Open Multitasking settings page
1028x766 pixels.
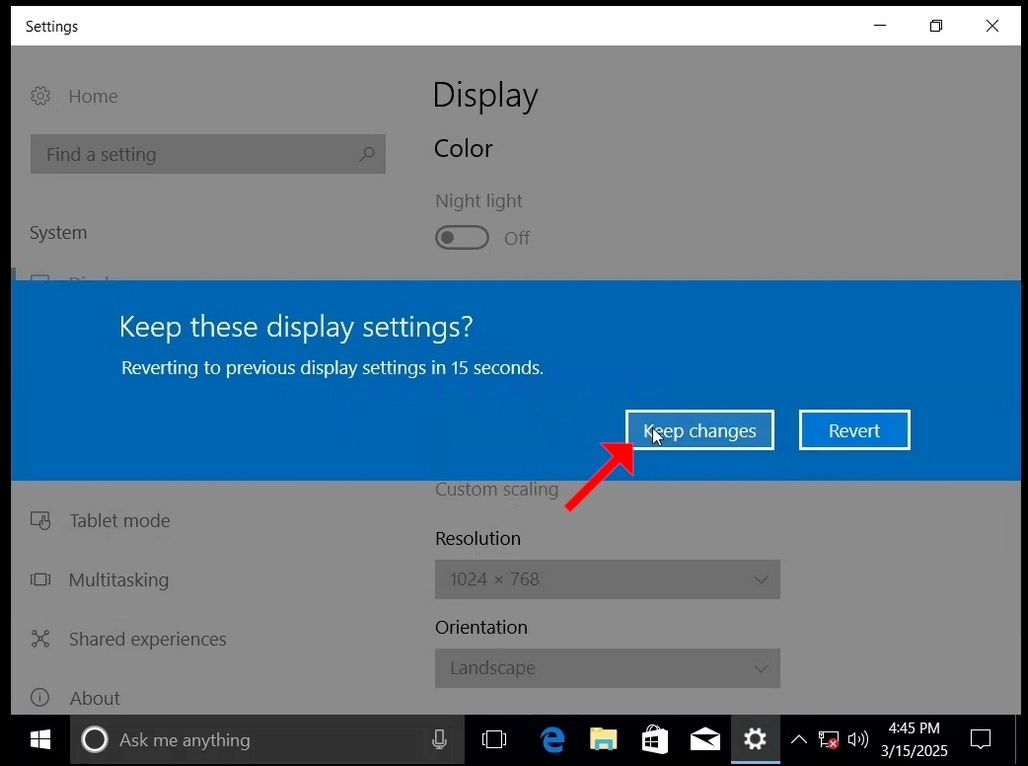tap(119, 580)
